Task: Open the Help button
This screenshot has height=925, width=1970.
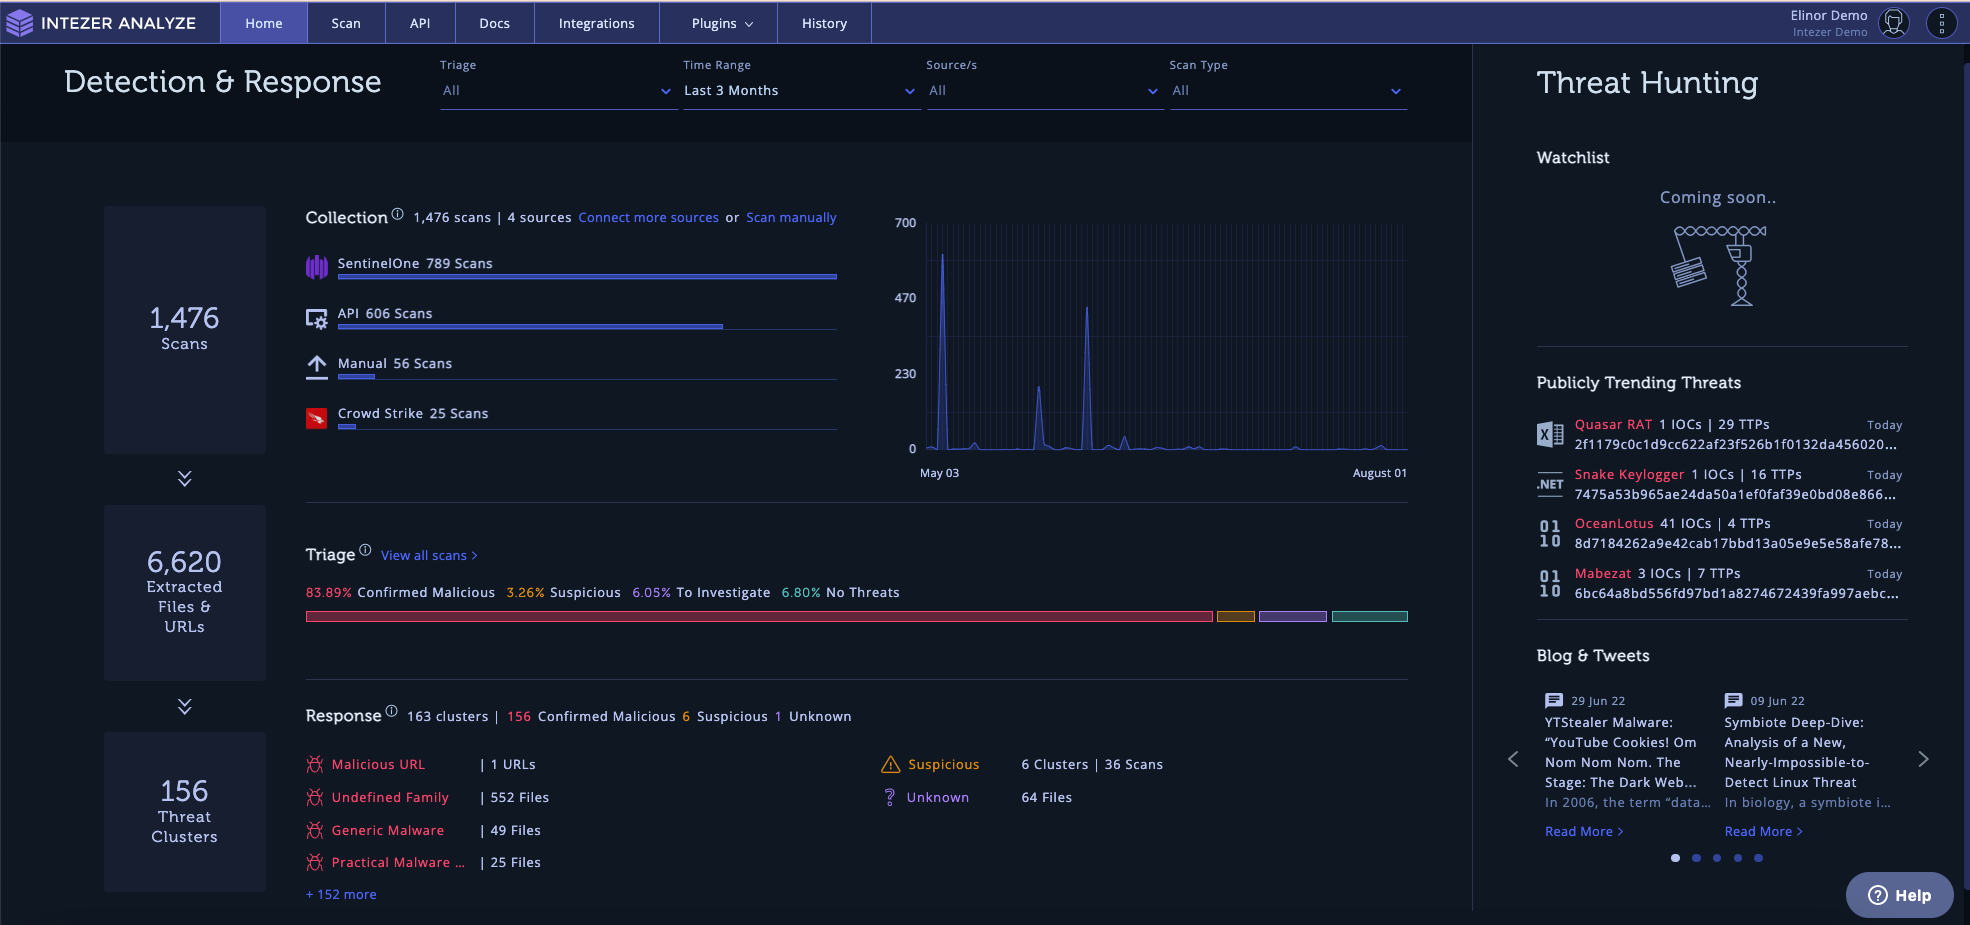Action: pyautogui.click(x=1899, y=895)
